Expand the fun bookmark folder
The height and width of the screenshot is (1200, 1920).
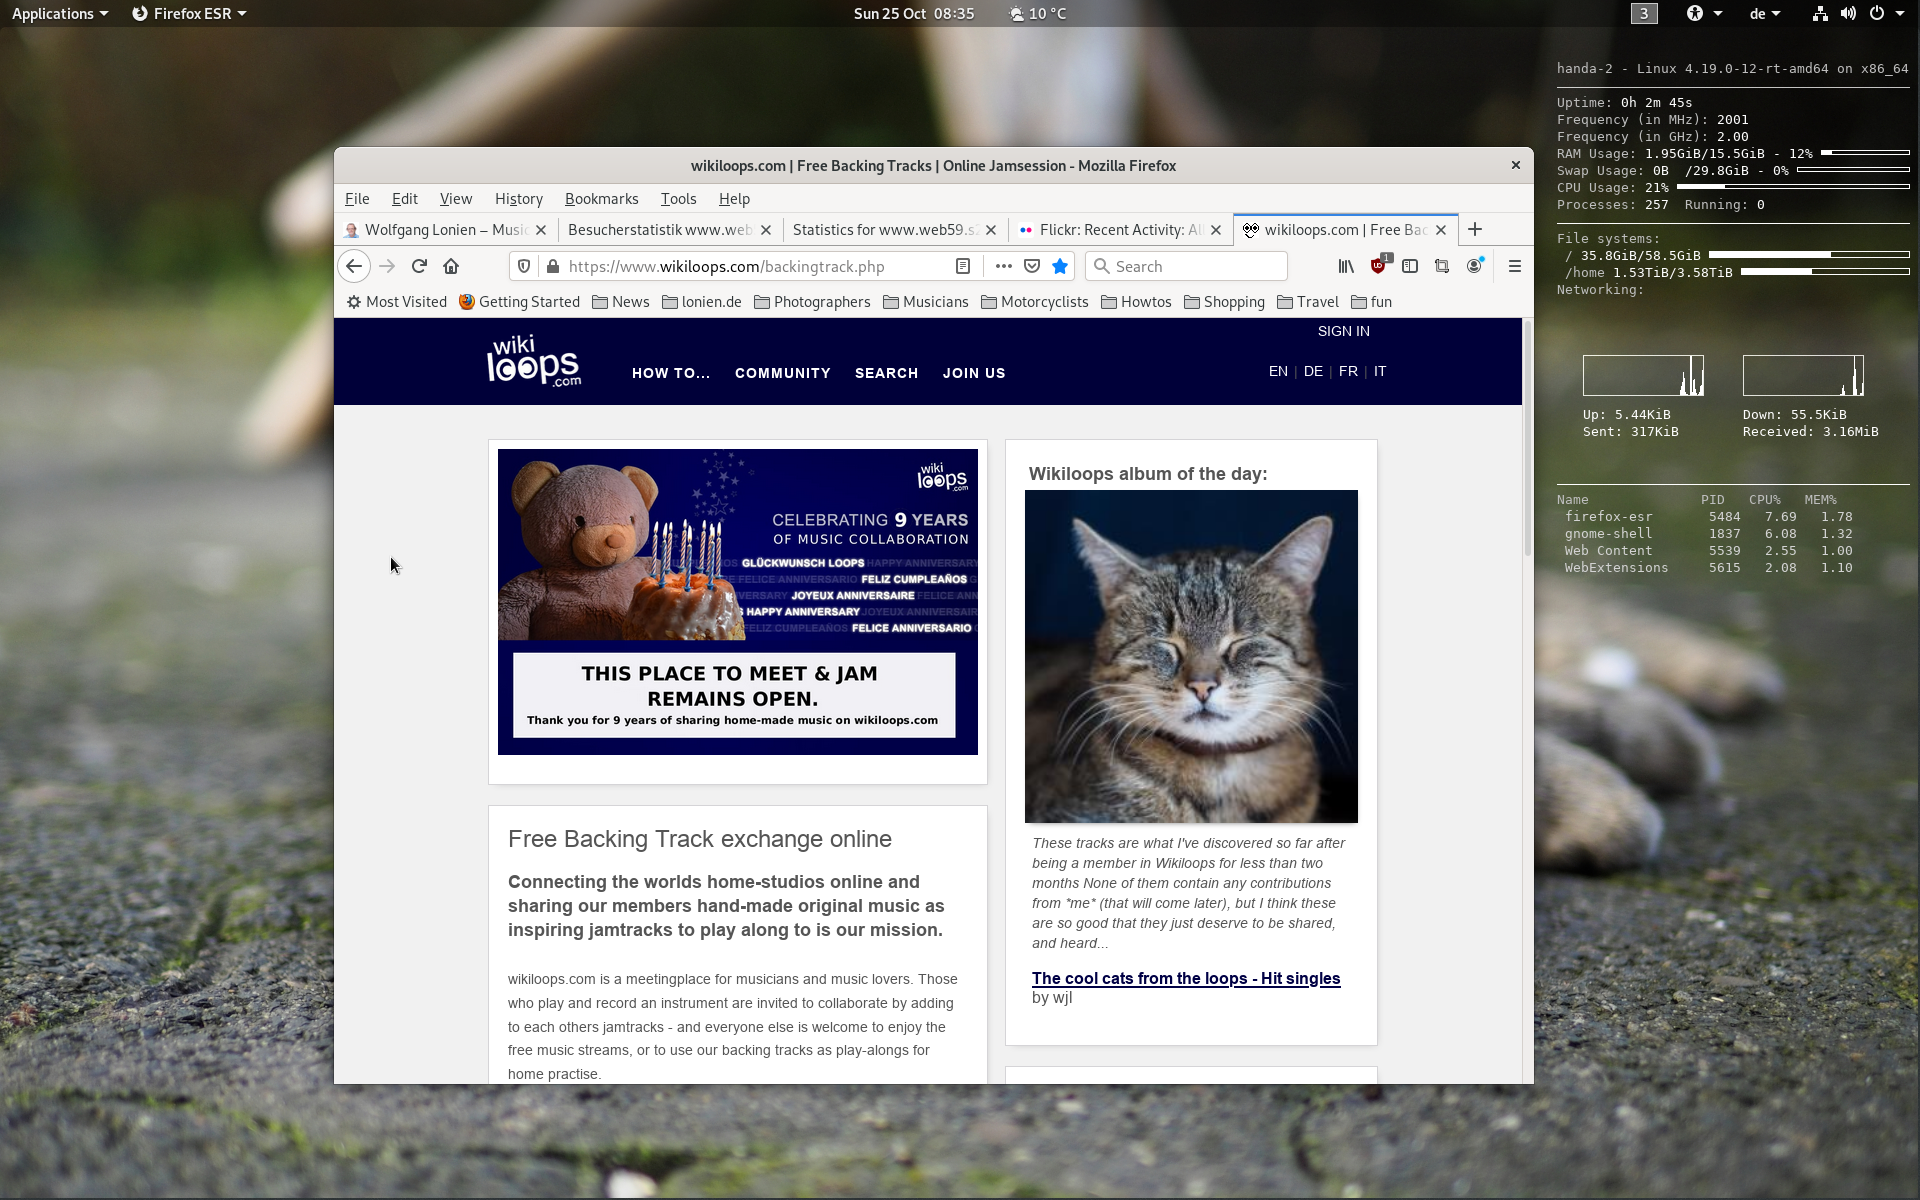(x=1371, y=302)
